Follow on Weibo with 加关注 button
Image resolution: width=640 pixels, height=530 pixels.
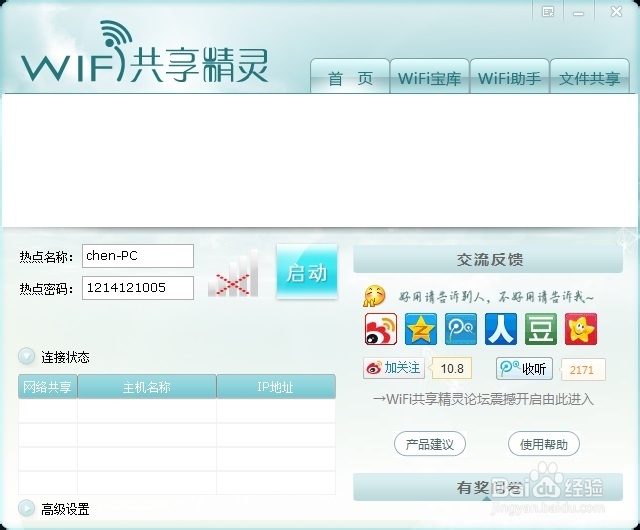tap(393, 368)
